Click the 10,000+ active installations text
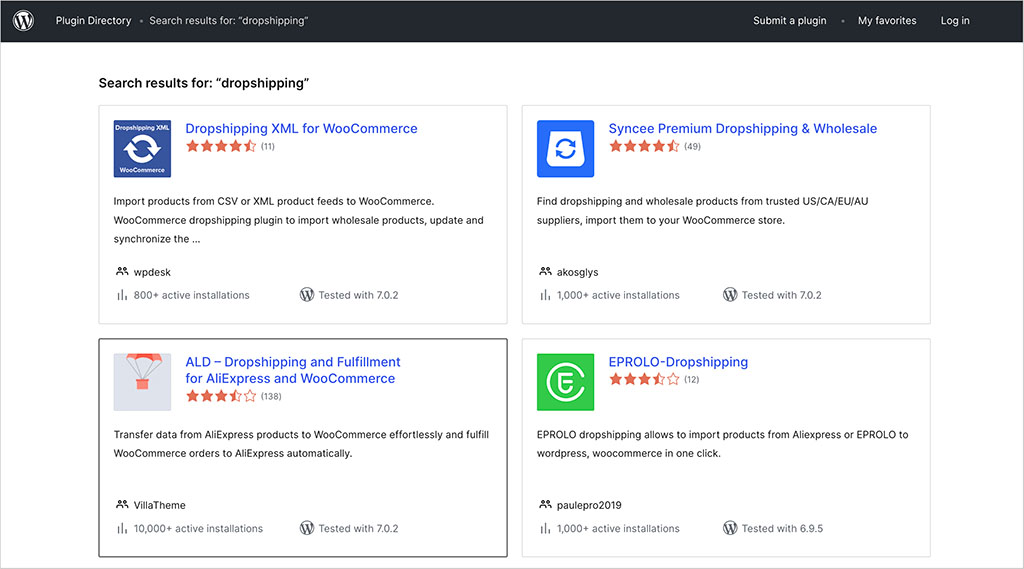1024x569 pixels. coord(199,528)
